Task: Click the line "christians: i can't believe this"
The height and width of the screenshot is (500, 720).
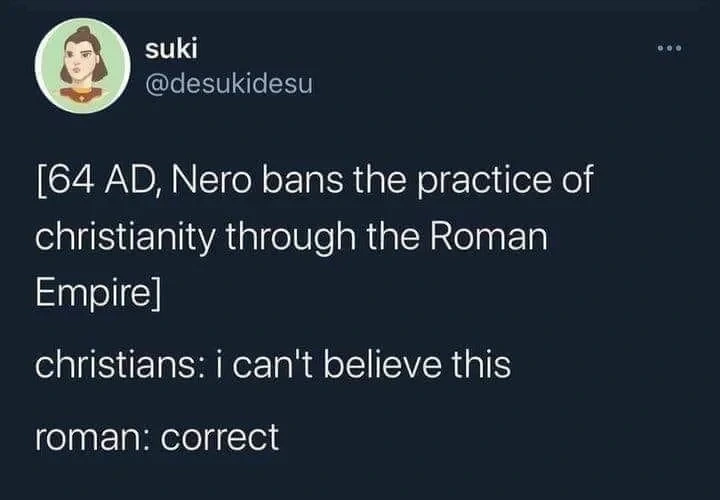Action: point(272,365)
